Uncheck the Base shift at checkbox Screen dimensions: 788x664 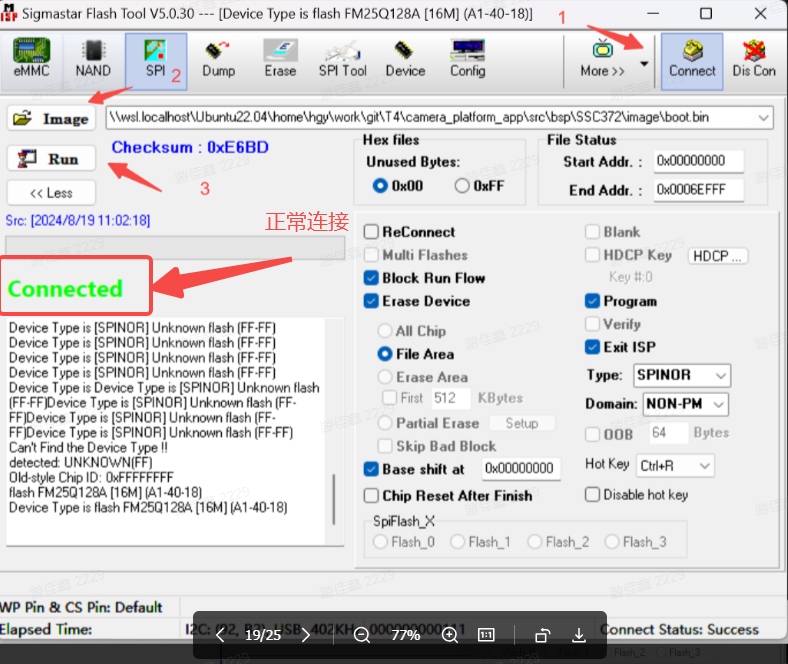pyautogui.click(x=371, y=469)
